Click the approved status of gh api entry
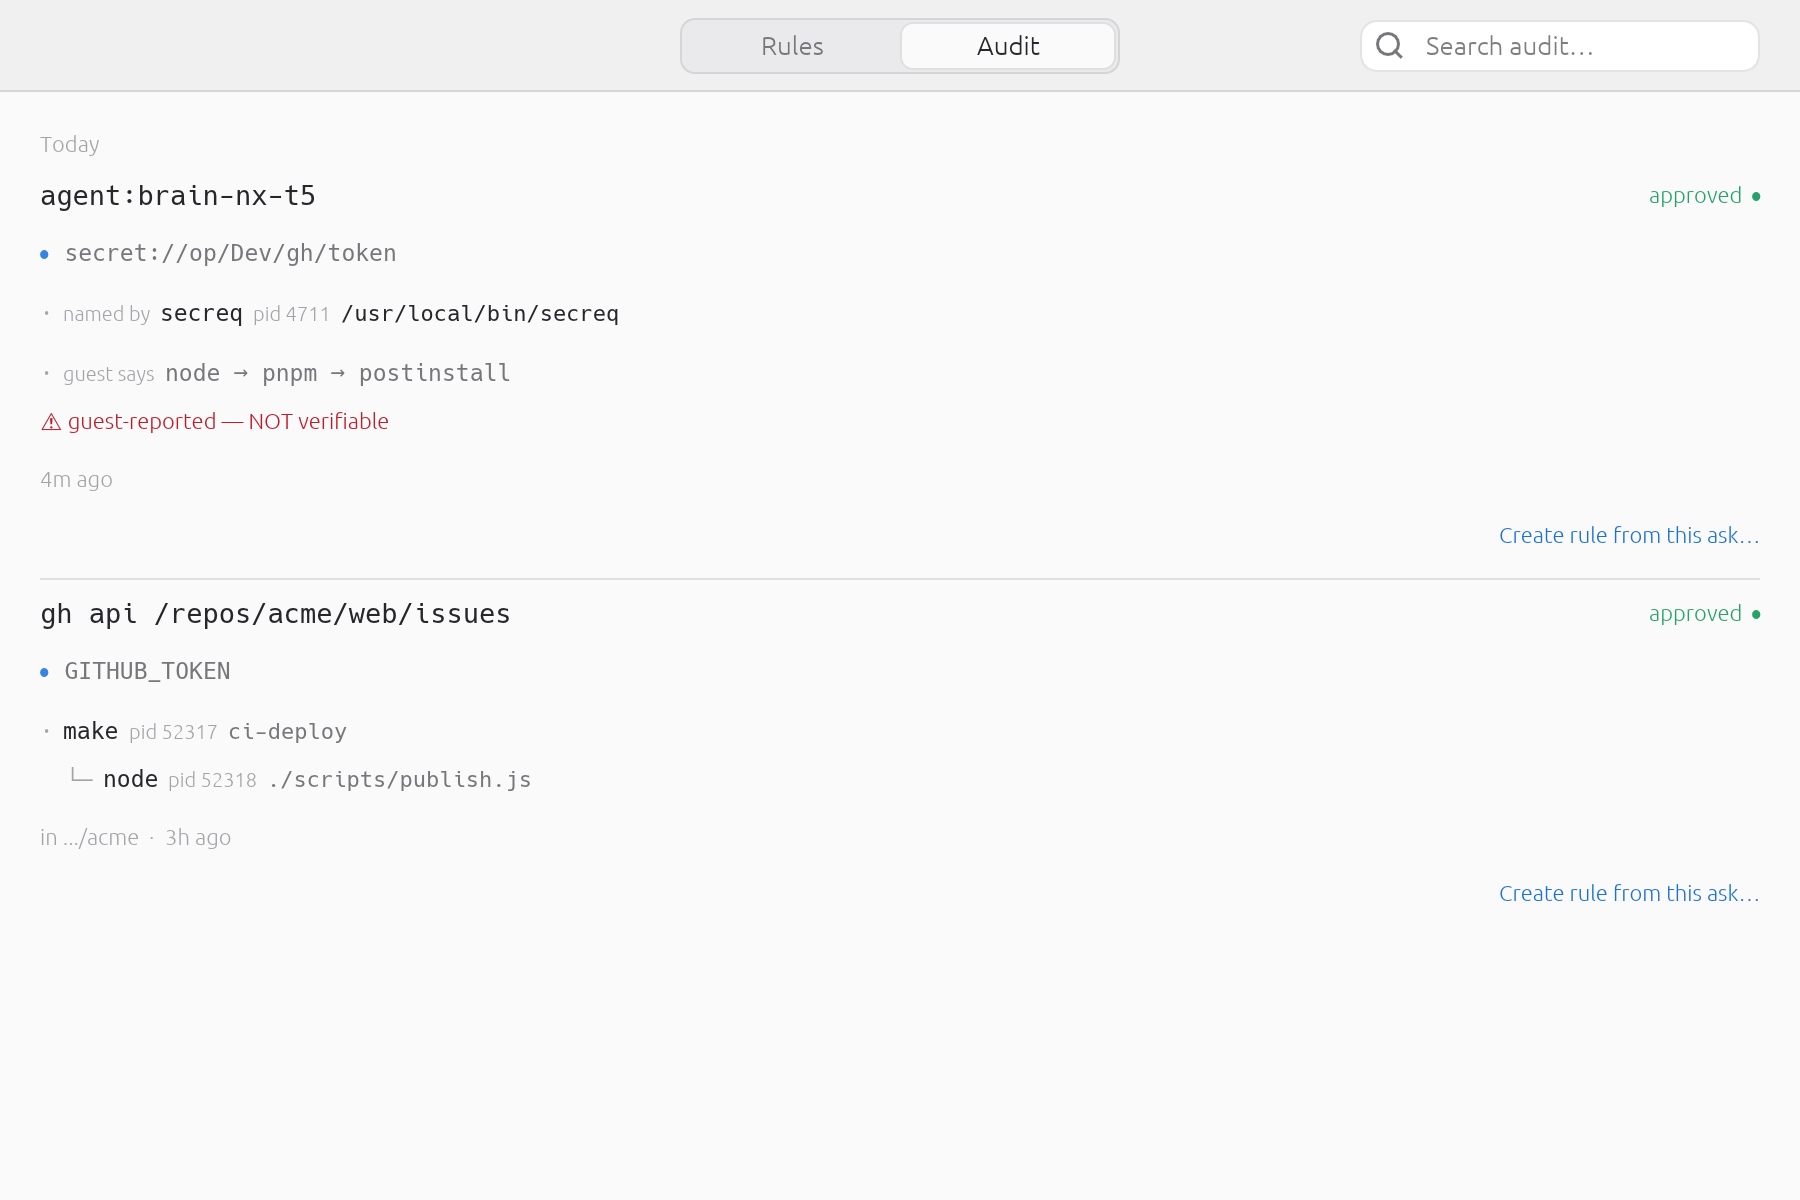The image size is (1800, 1200). [x=1704, y=614]
